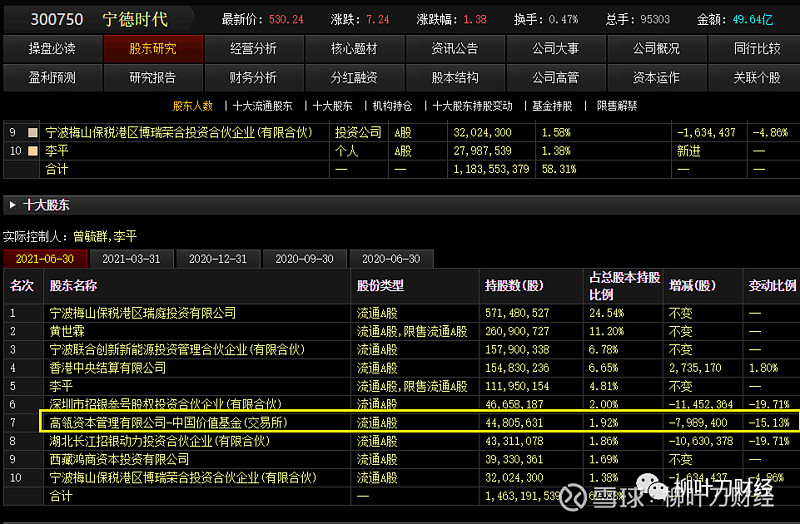Click the total value 1,183,553,379
The height and width of the screenshot is (524, 800).
pos(491,169)
